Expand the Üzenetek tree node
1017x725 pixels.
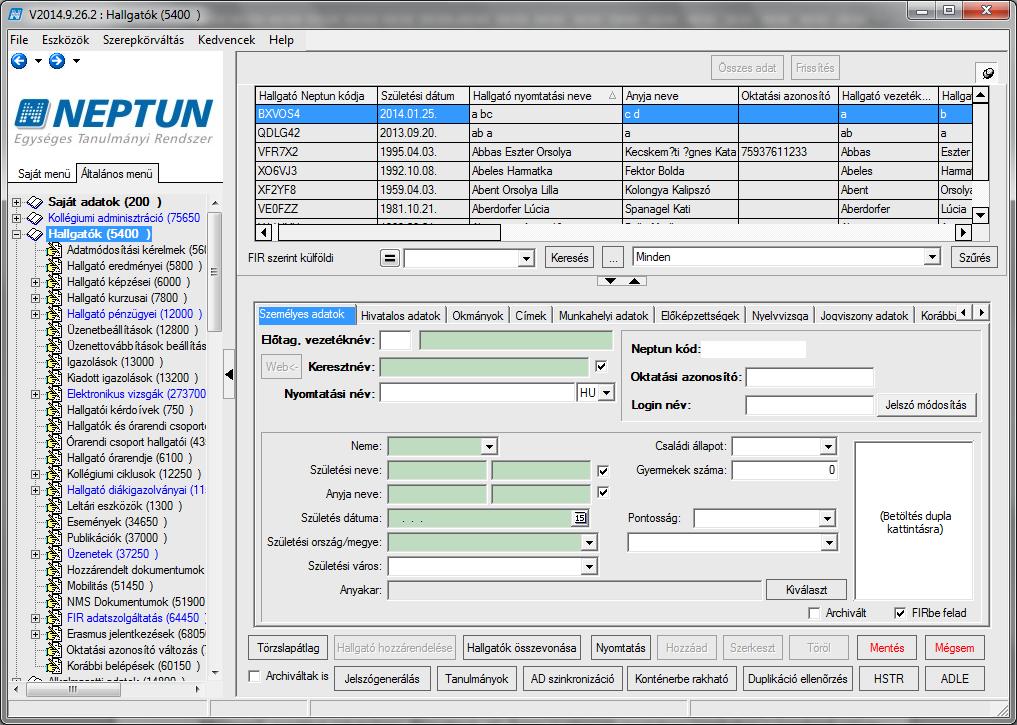click(x=36, y=554)
